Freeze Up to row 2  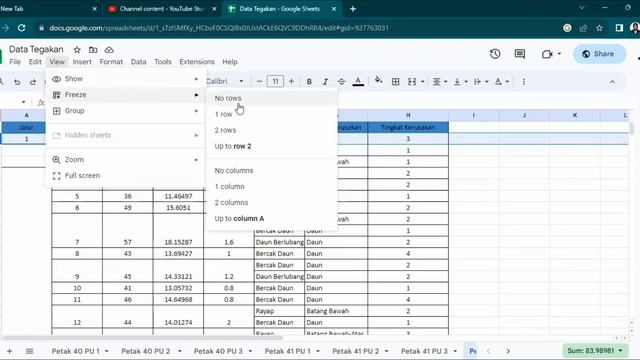[x=272, y=146]
